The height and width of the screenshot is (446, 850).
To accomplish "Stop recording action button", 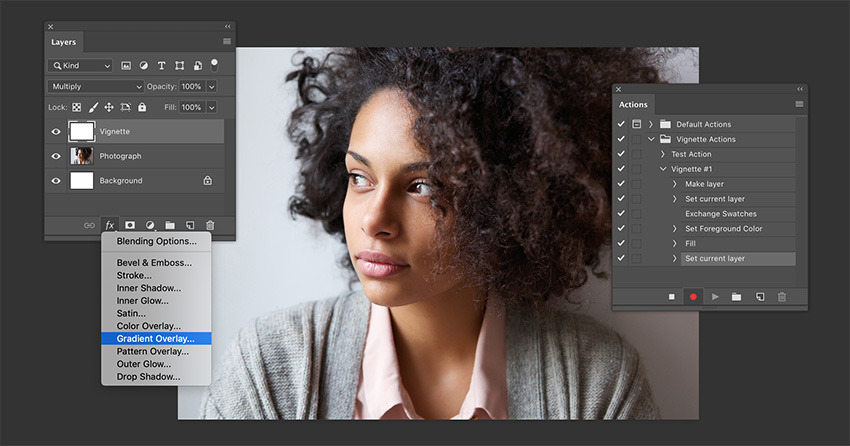I will point(672,297).
